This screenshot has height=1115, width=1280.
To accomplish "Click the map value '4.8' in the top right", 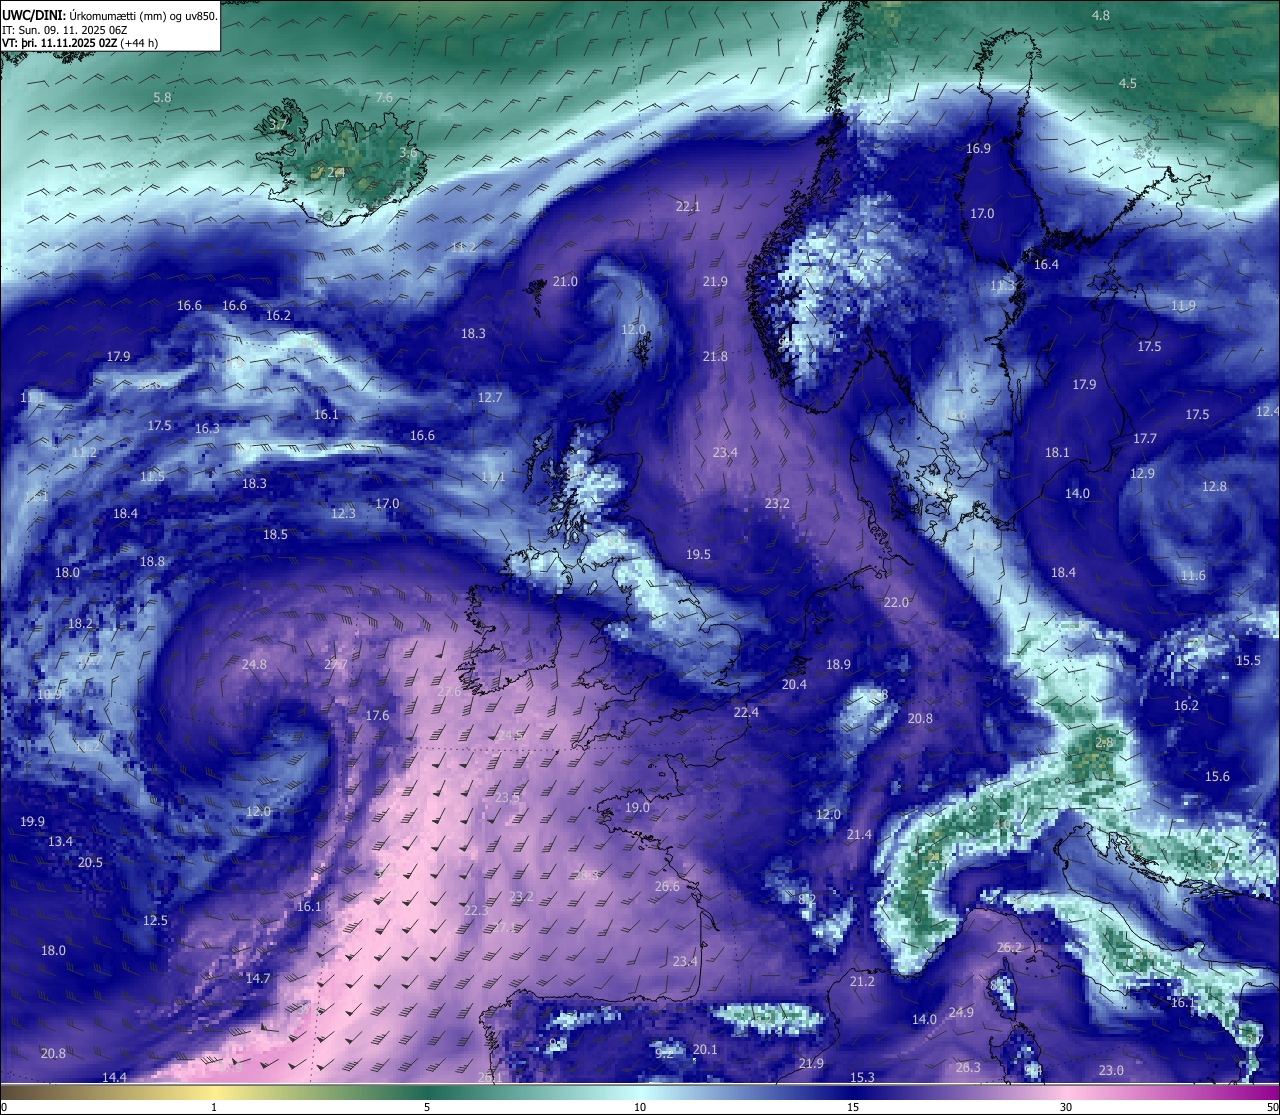I will click(1101, 16).
